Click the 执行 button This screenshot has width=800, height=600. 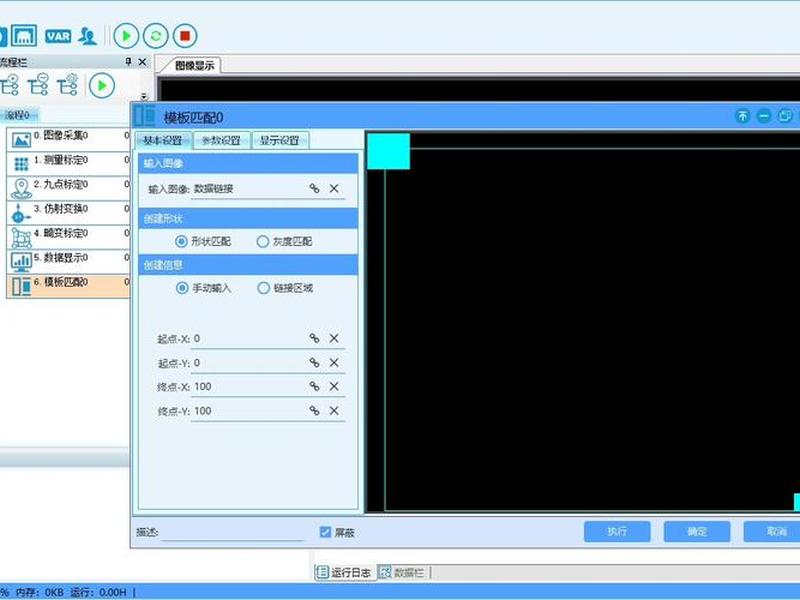pos(617,532)
